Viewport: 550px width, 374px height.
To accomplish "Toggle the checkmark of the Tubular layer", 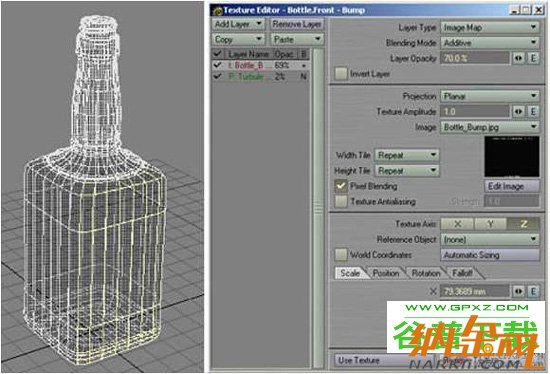I will pyautogui.click(x=217, y=76).
